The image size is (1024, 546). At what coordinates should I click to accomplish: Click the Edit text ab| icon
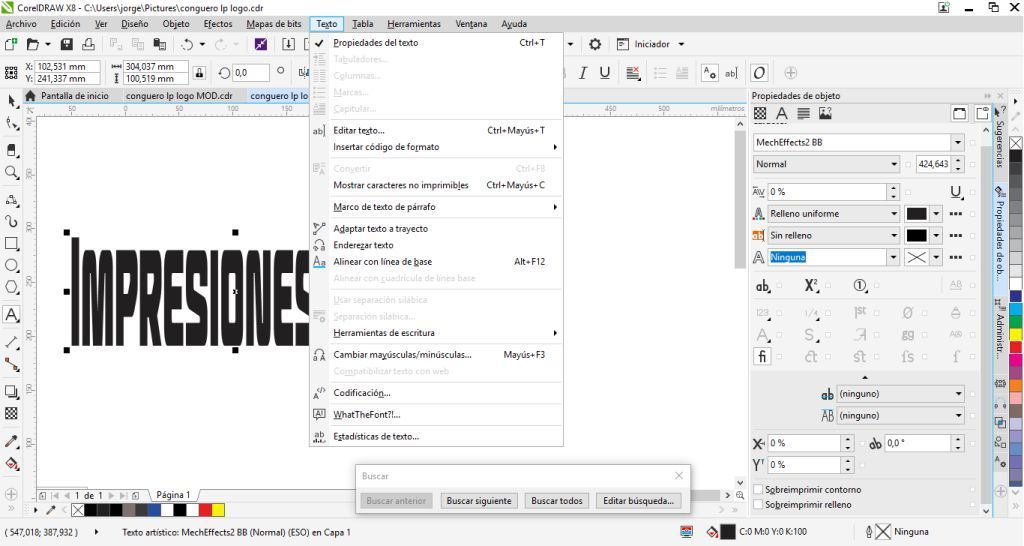click(x=731, y=73)
